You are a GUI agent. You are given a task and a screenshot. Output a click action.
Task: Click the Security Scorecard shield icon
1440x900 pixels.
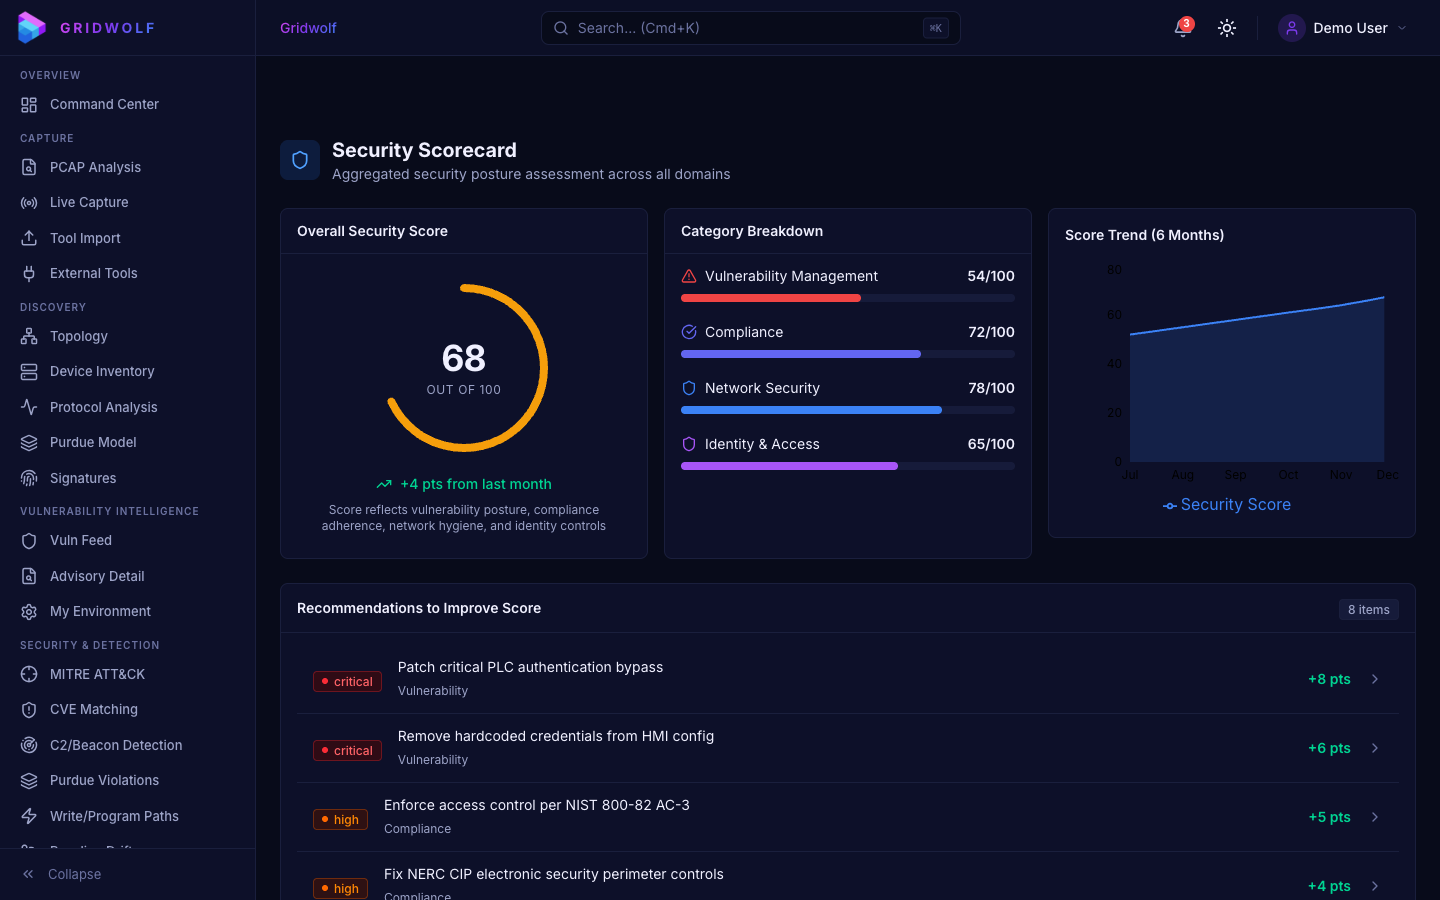click(x=300, y=160)
